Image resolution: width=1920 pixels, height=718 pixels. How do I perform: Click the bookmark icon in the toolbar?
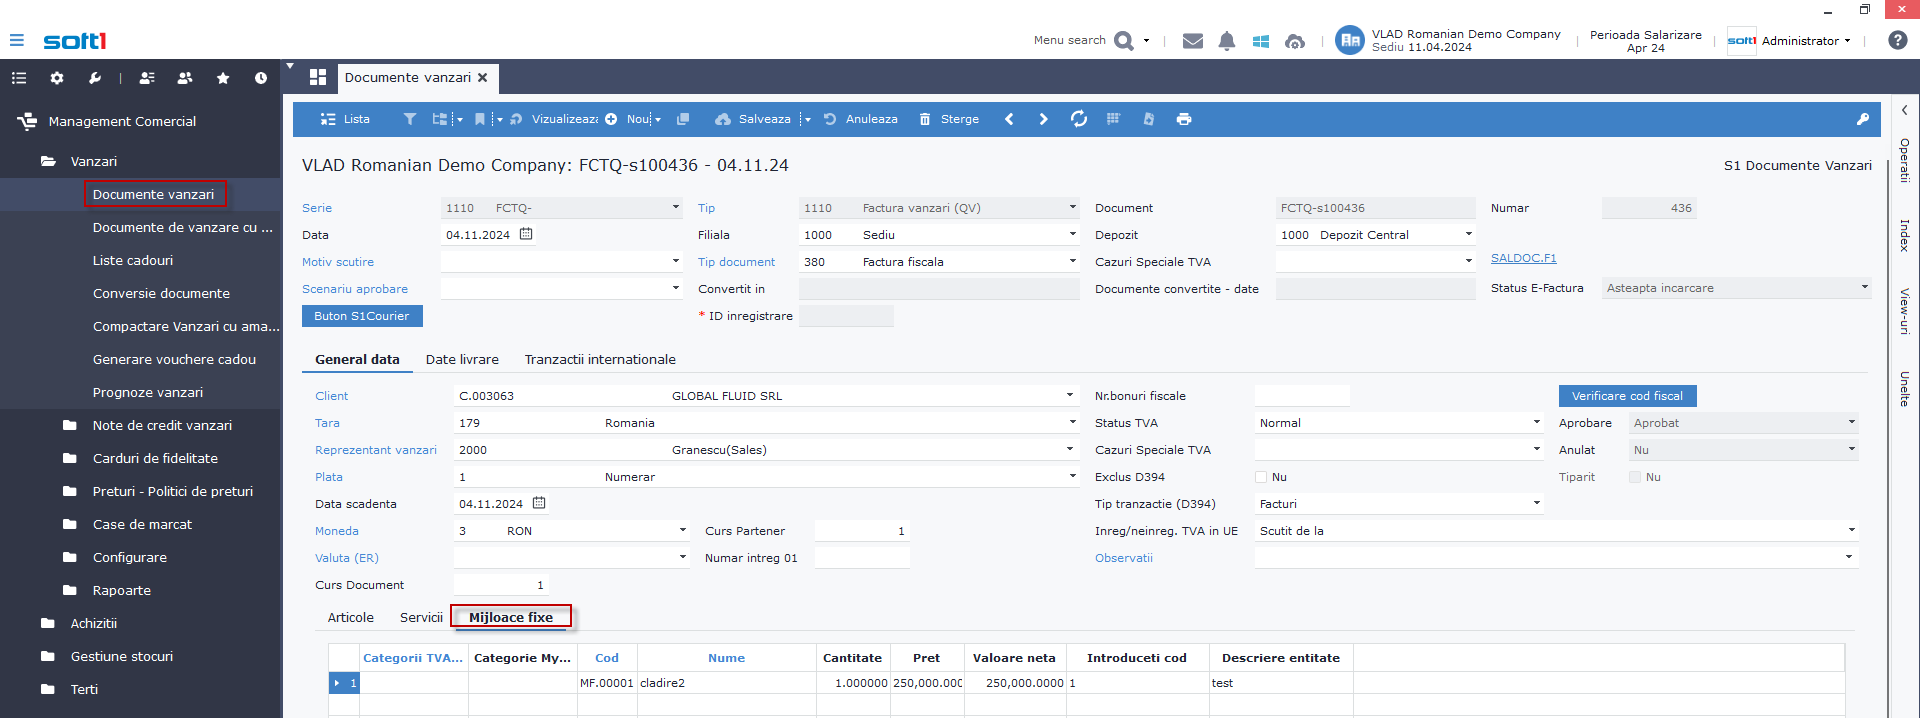(480, 119)
